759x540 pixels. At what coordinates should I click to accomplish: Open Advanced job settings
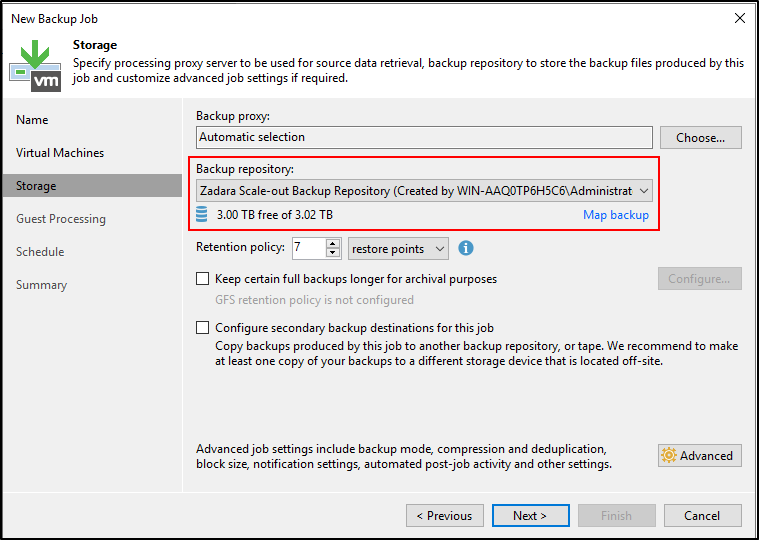click(x=699, y=455)
